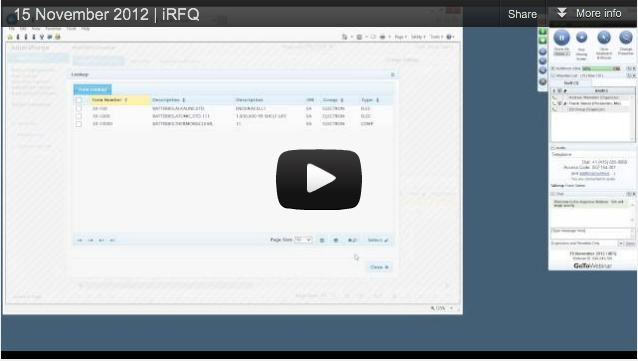Click sort icon beside first Description column
The height and width of the screenshot is (361, 638).
coord(184,100)
